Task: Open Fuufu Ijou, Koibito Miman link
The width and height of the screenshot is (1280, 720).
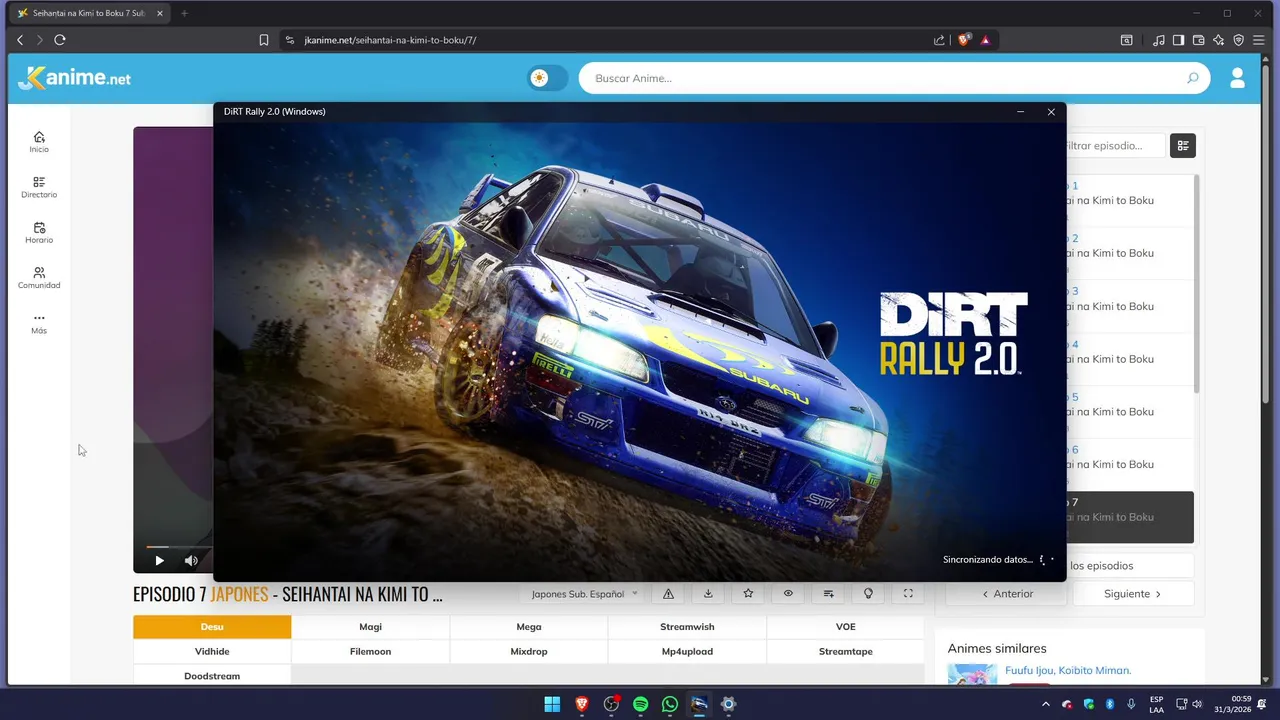Action: [1068, 671]
